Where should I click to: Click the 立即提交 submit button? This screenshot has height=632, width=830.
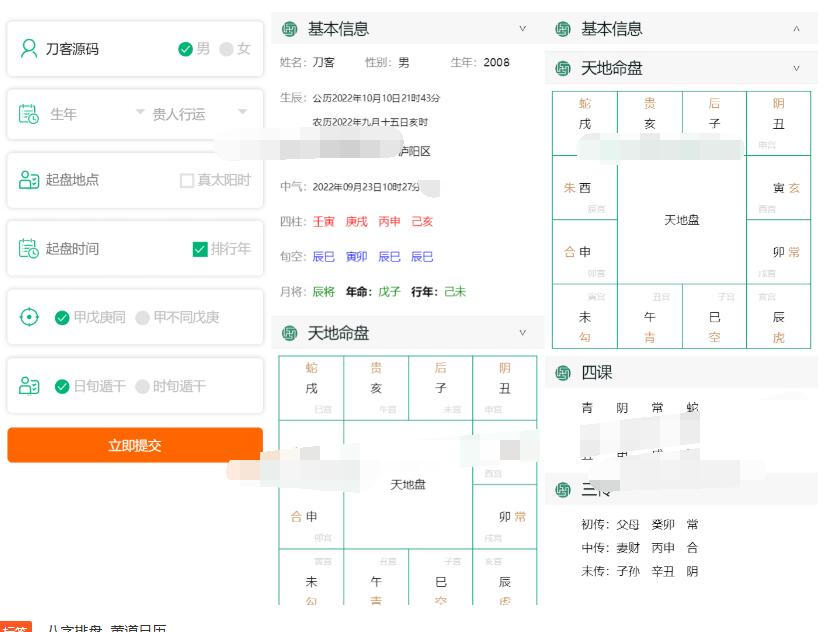click(x=134, y=445)
